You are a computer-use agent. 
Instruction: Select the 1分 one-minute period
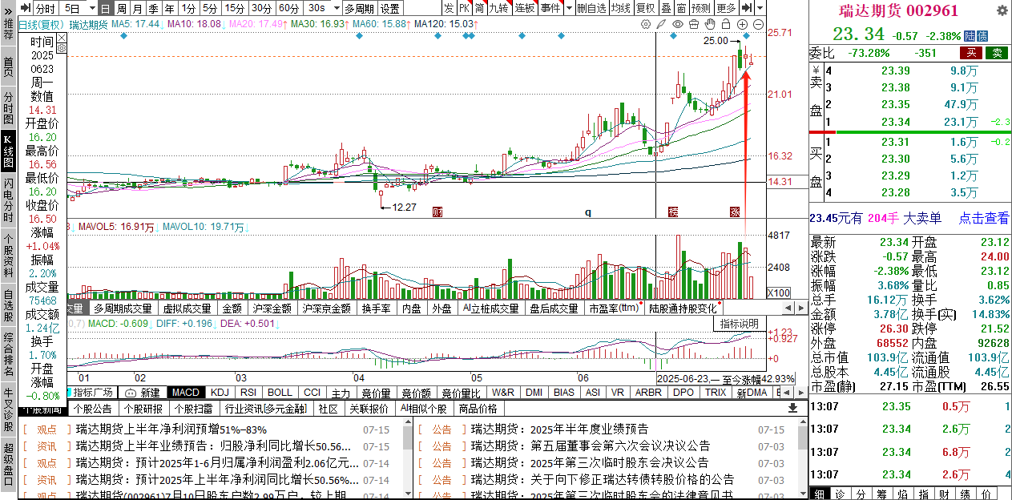pos(188,8)
